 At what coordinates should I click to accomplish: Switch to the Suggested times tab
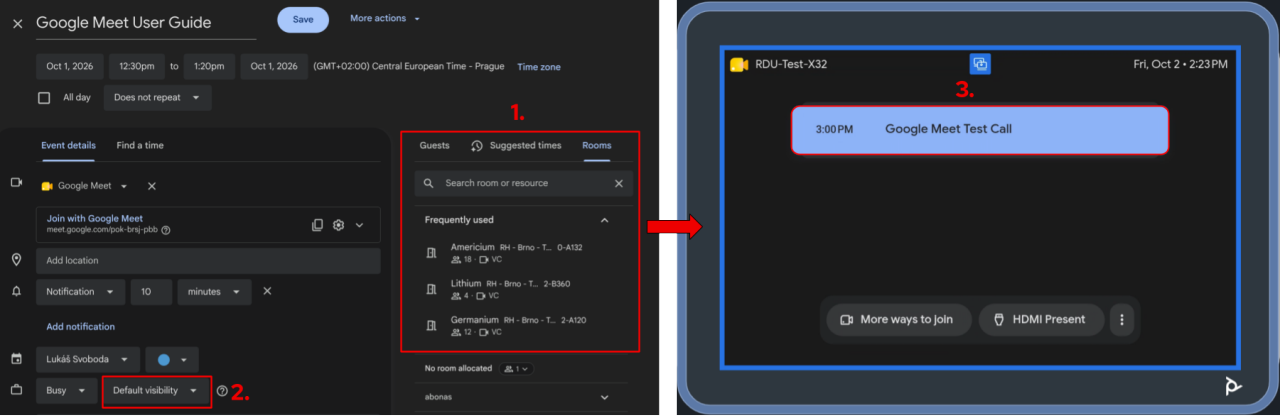coord(516,145)
